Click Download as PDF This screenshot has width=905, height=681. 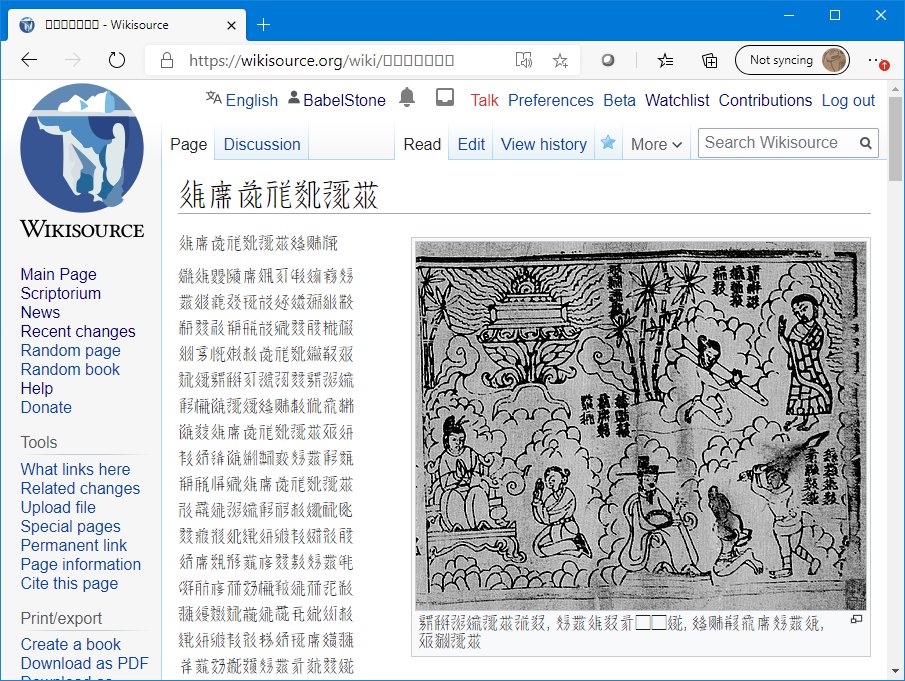click(x=84, y=663)
